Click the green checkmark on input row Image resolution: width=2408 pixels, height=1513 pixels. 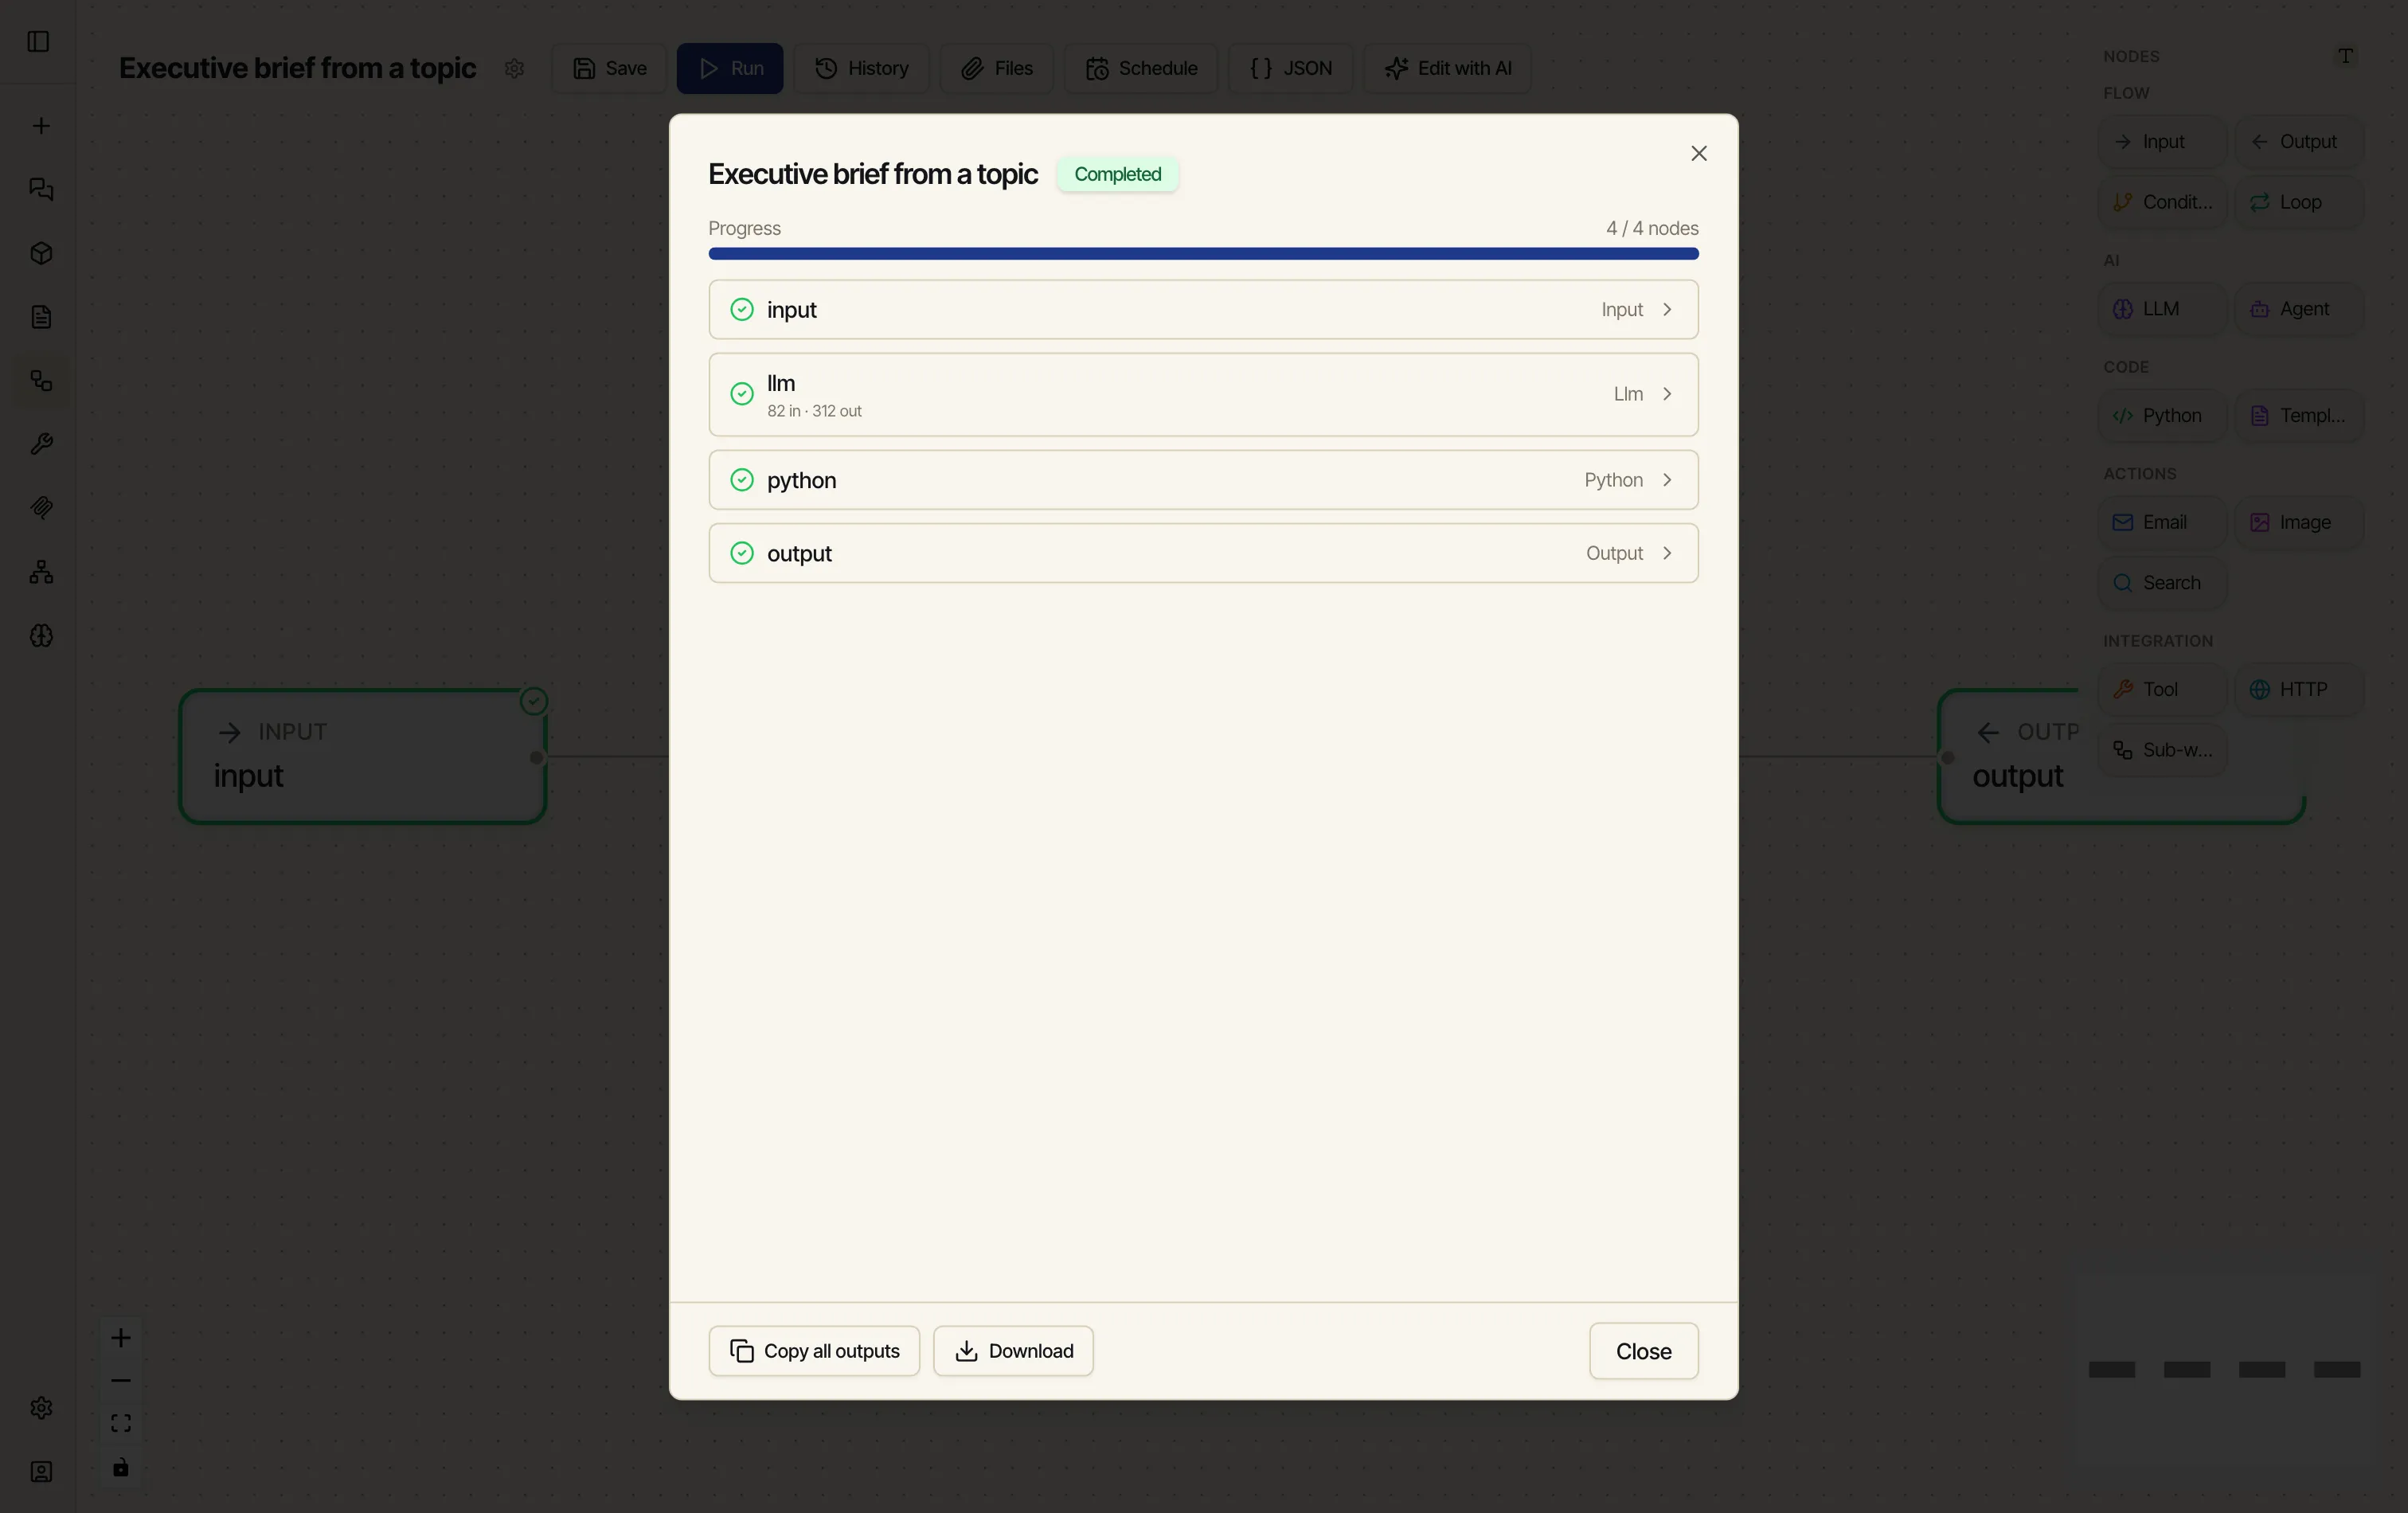[742, 310]
